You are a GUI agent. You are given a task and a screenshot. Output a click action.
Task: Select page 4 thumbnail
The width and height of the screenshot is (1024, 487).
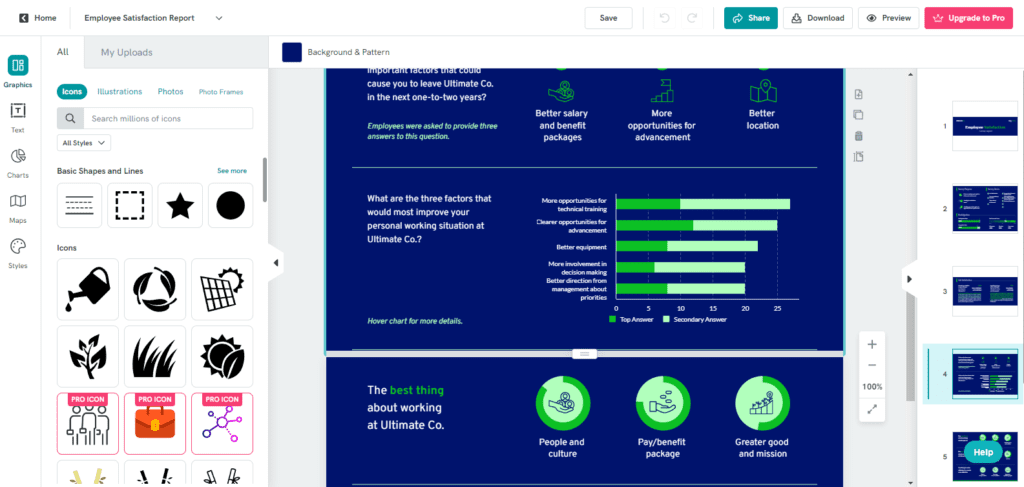985,374
